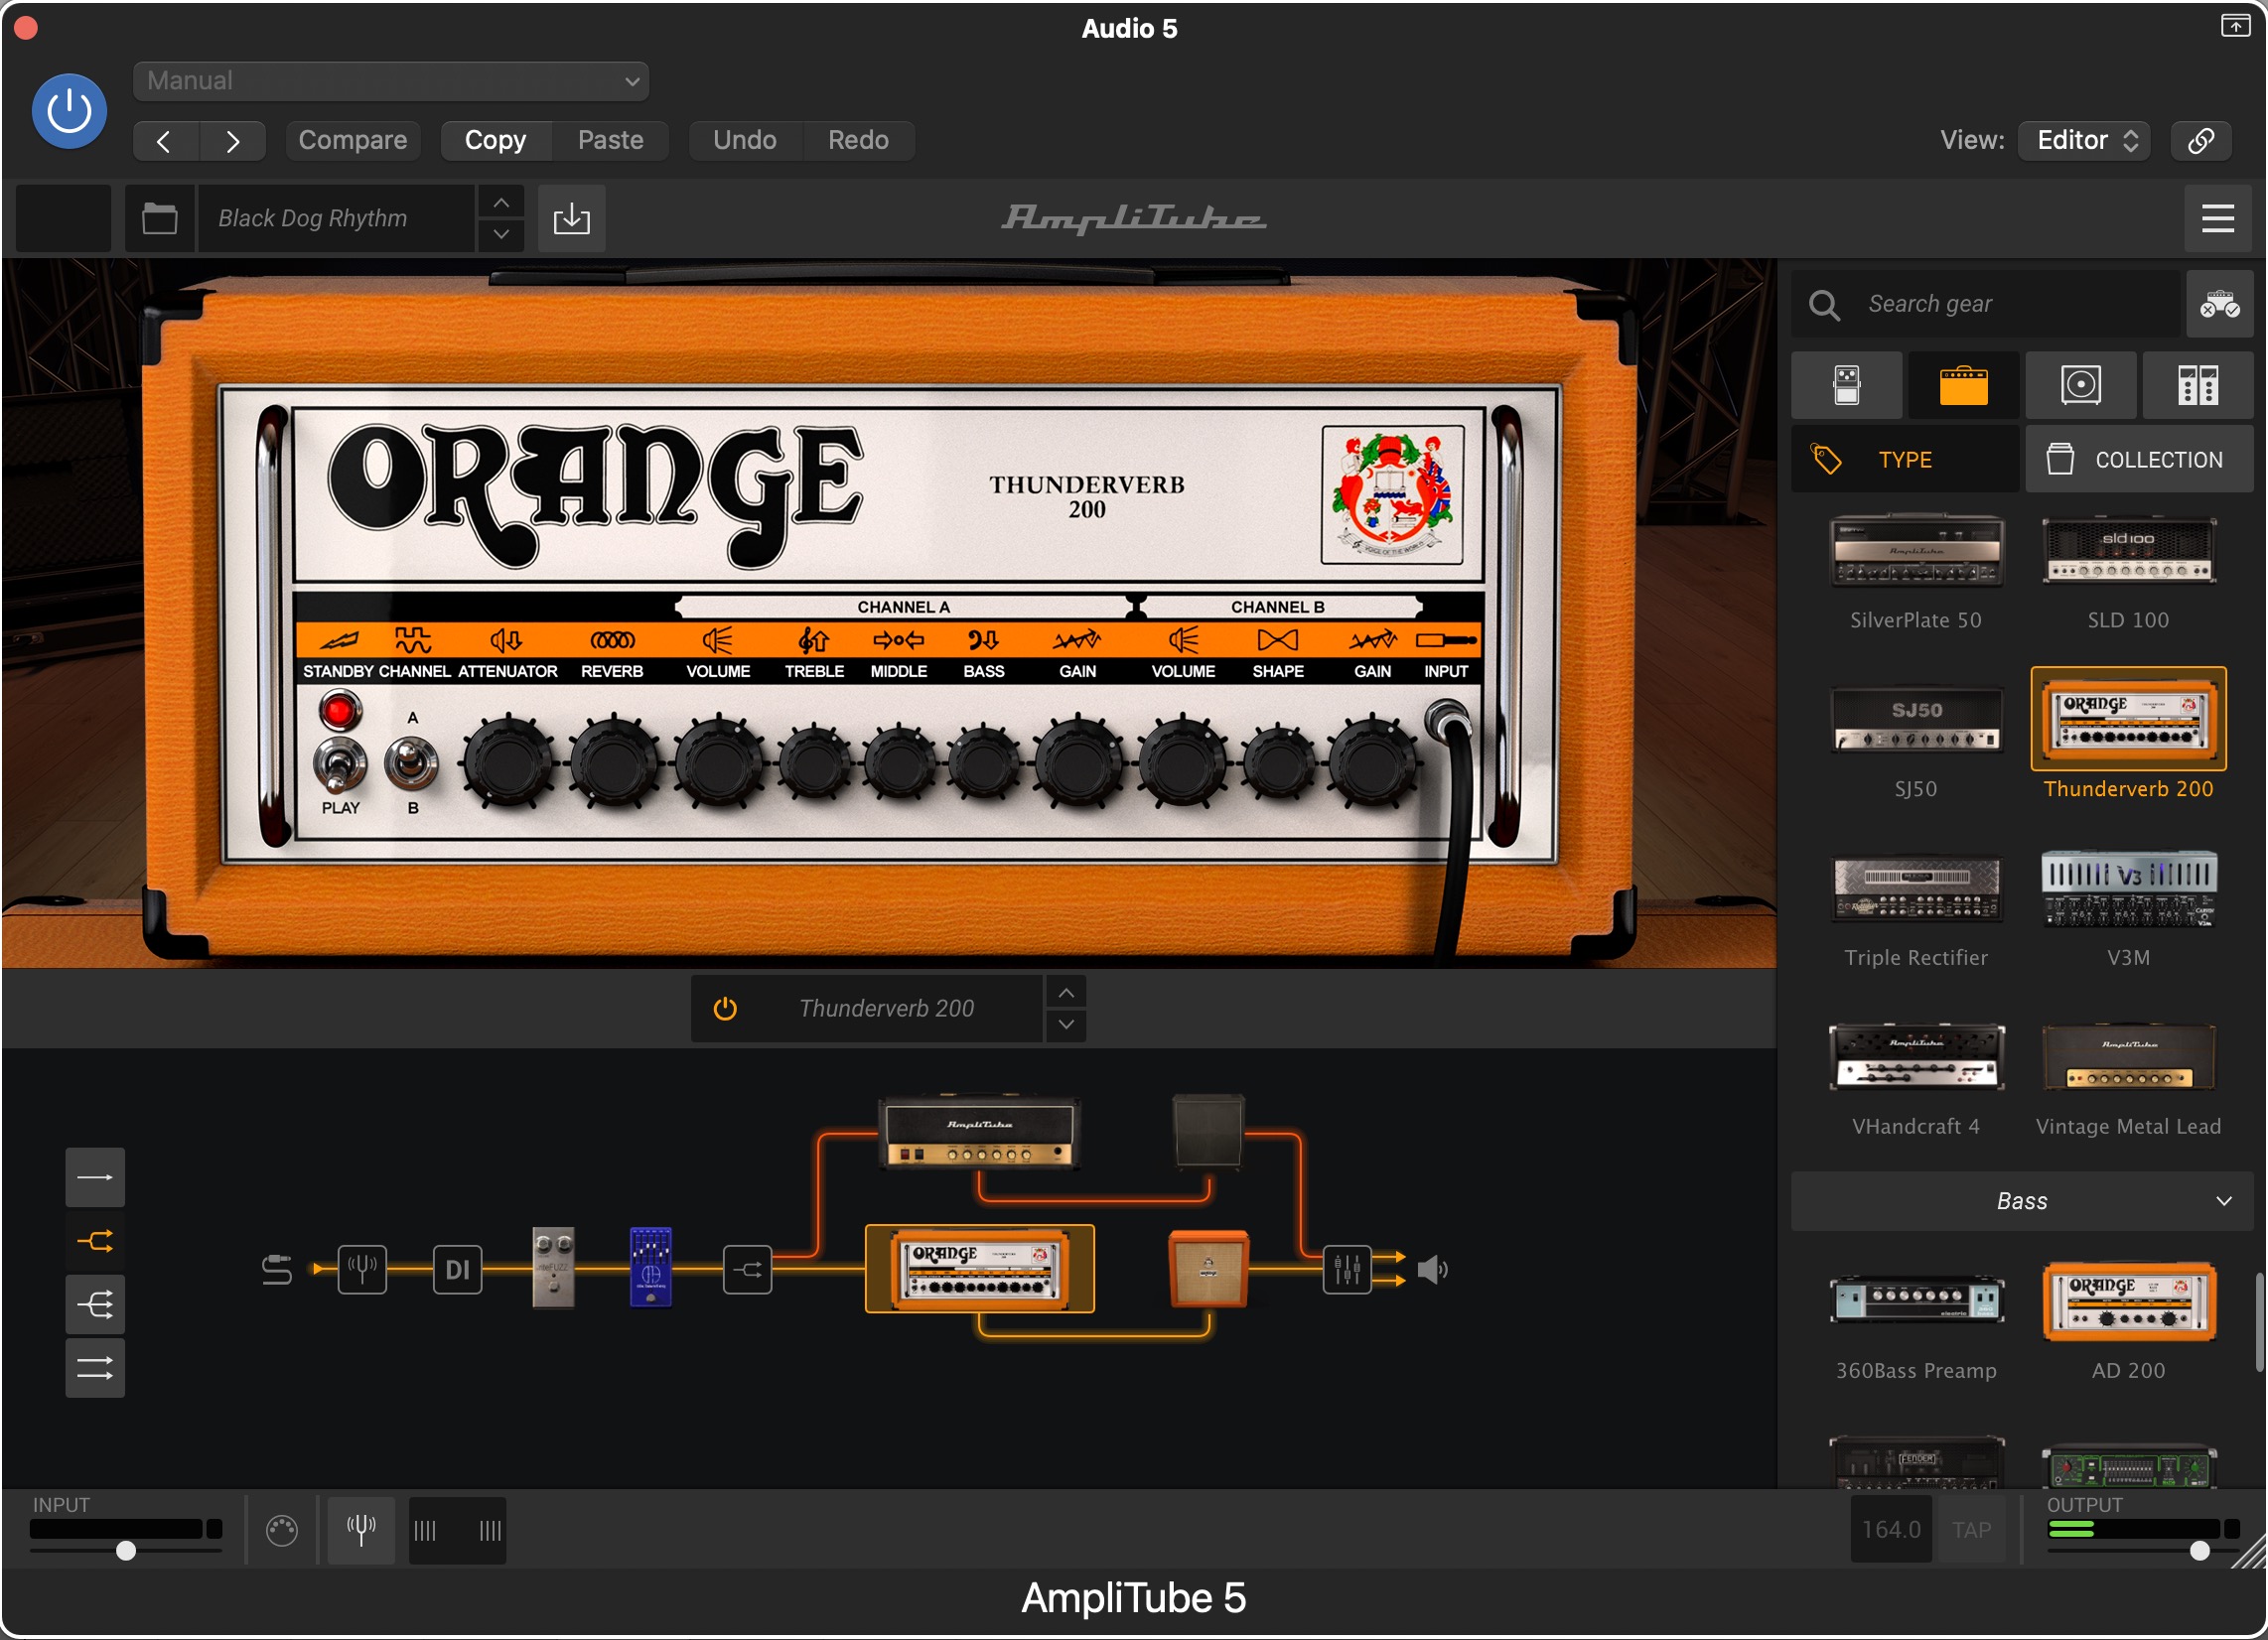Flip the CHANNEL A/B toggle switch

(x=412, y=765)
